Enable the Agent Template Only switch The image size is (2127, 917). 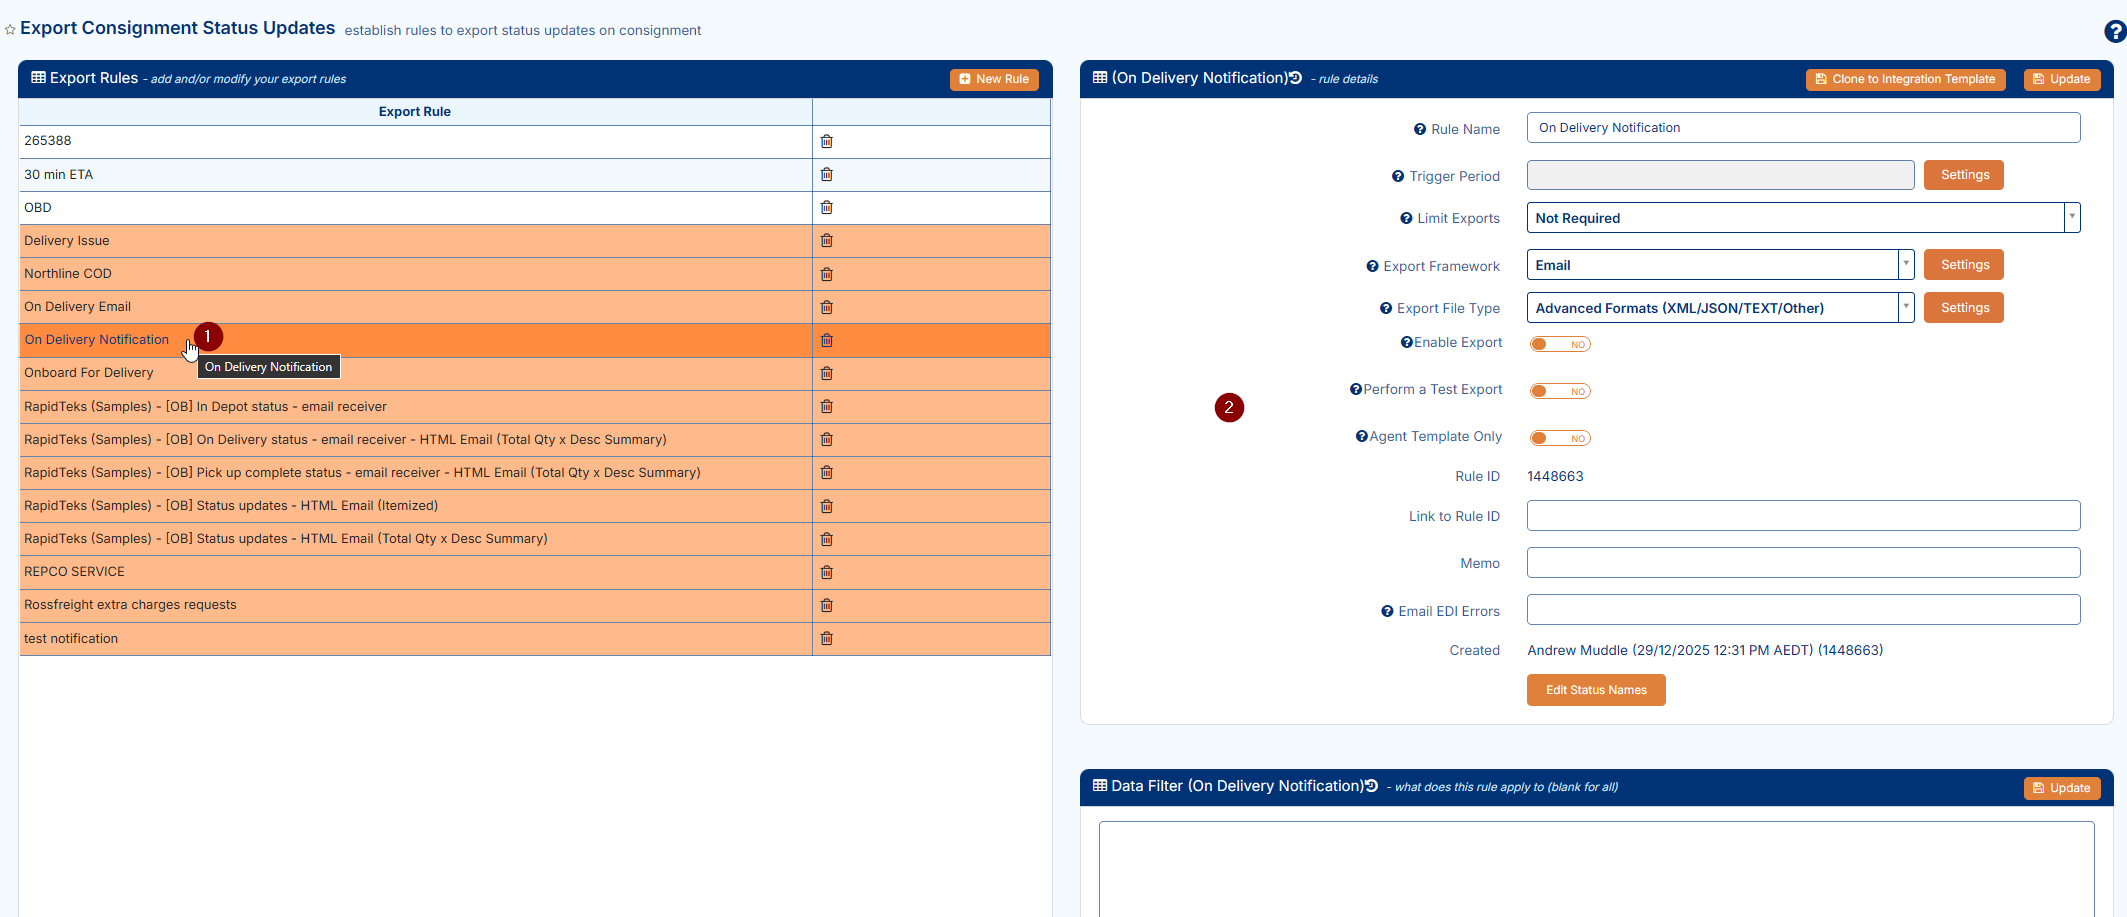[x=1559, y=438]
